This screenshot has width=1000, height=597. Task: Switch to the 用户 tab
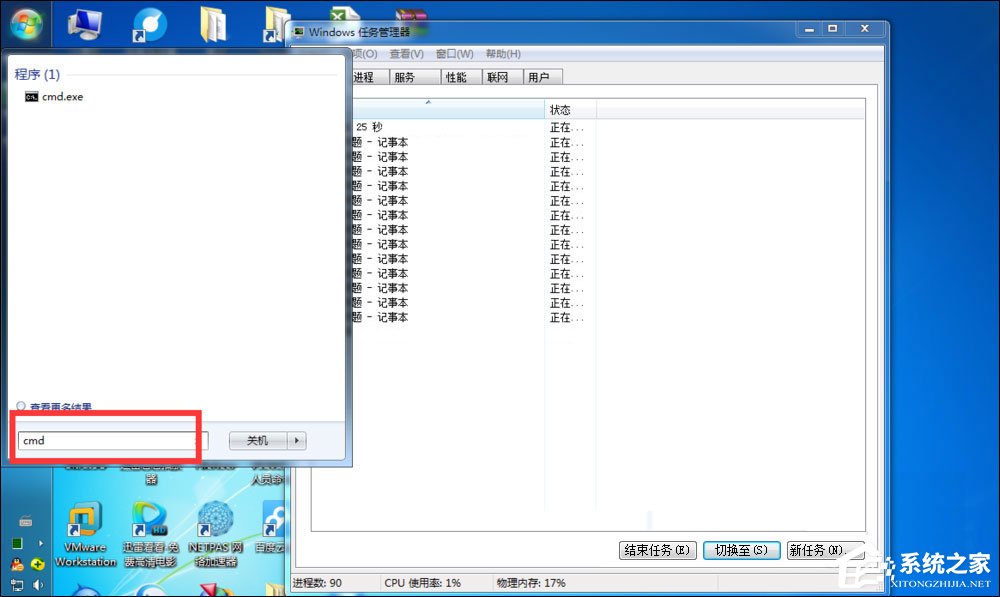point(541,76)
